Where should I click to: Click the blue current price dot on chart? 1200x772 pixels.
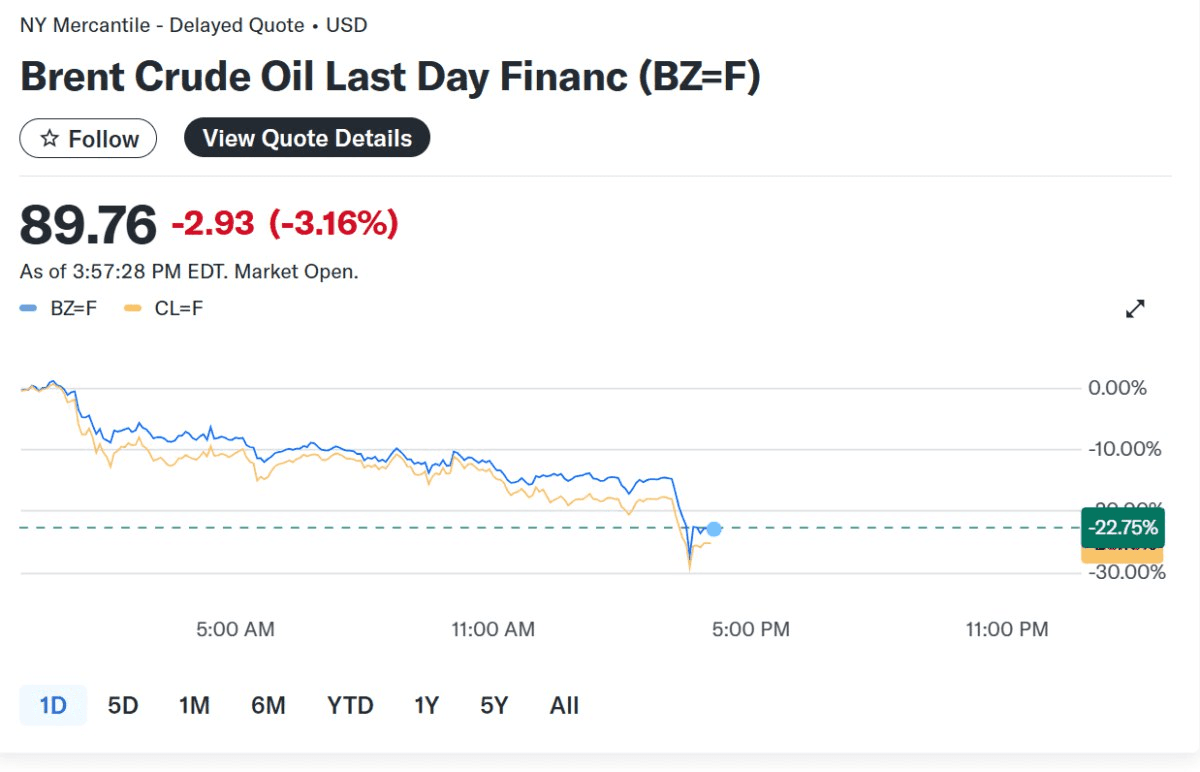(713, 529)
